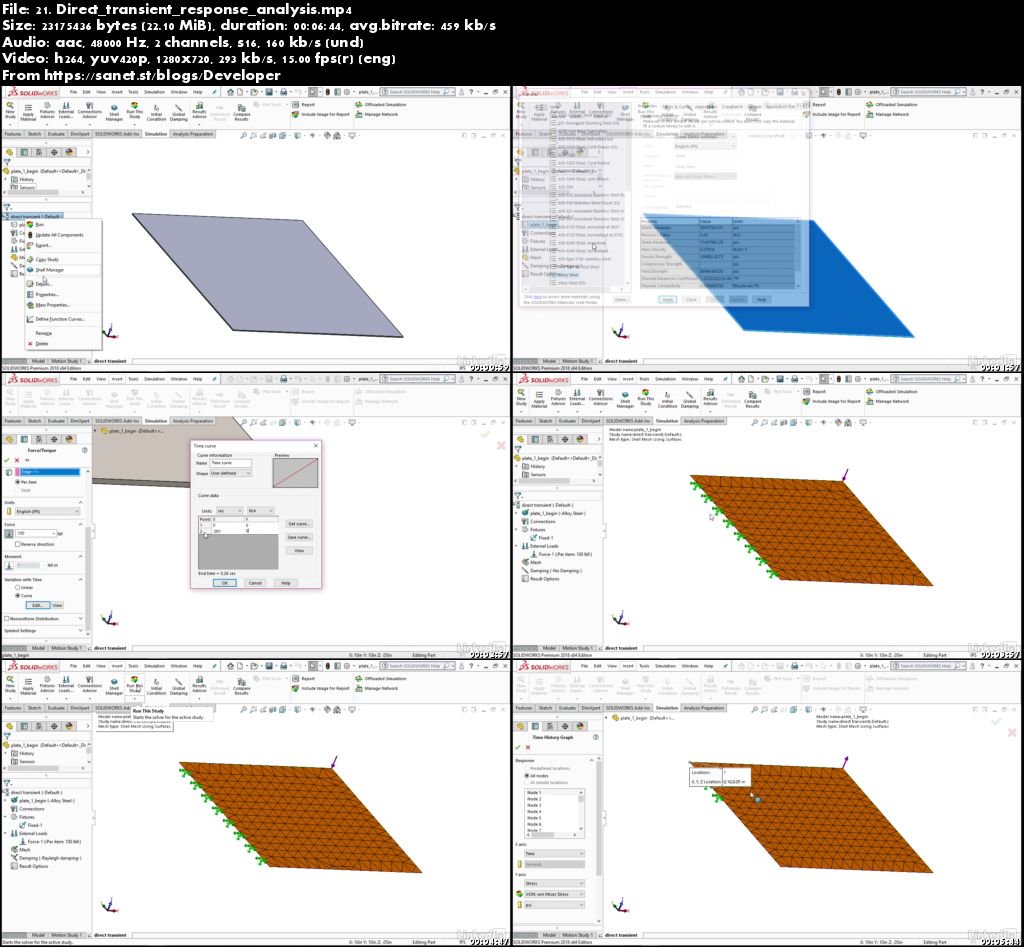Screen dimensions: 1024x947
Task: Click Get curve button in Time curve dialog
Action: coord(299,524)
